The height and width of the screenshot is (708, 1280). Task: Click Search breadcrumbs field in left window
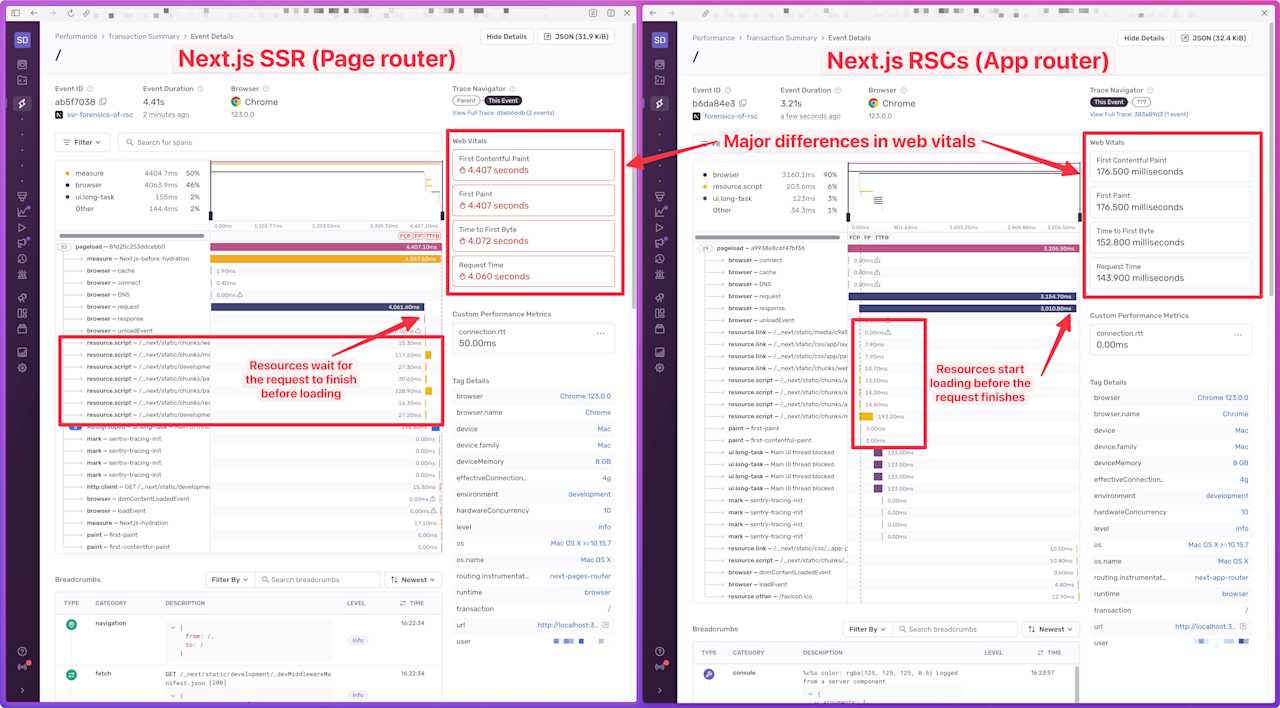pyautogui.click(x=318, y=579)
